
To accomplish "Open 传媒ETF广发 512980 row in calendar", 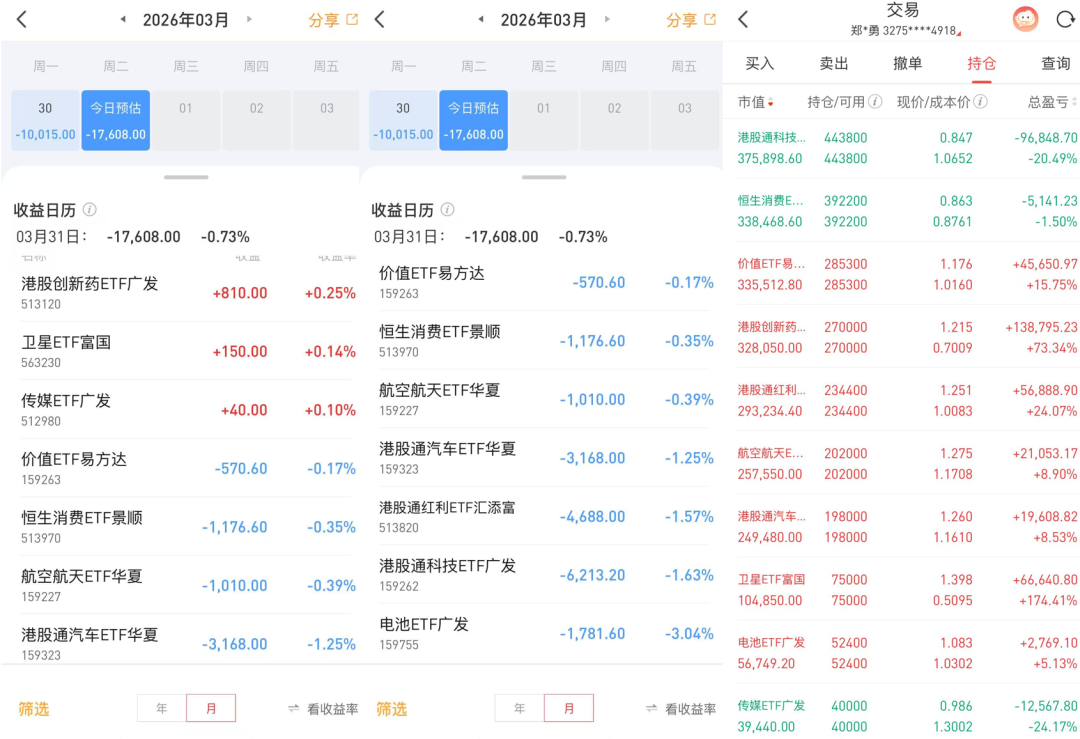I will click(186, 410).
